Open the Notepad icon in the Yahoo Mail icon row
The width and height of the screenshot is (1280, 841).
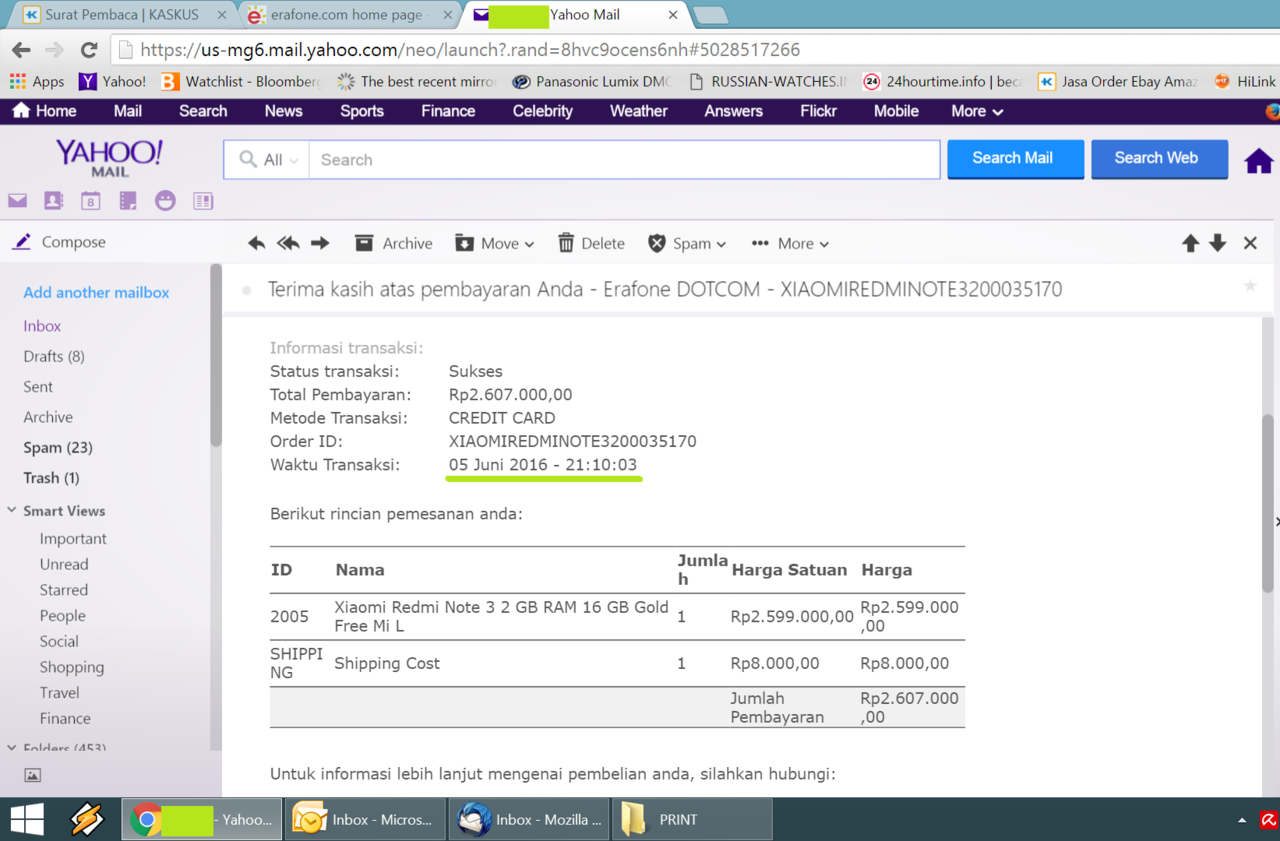coord(127,201)
